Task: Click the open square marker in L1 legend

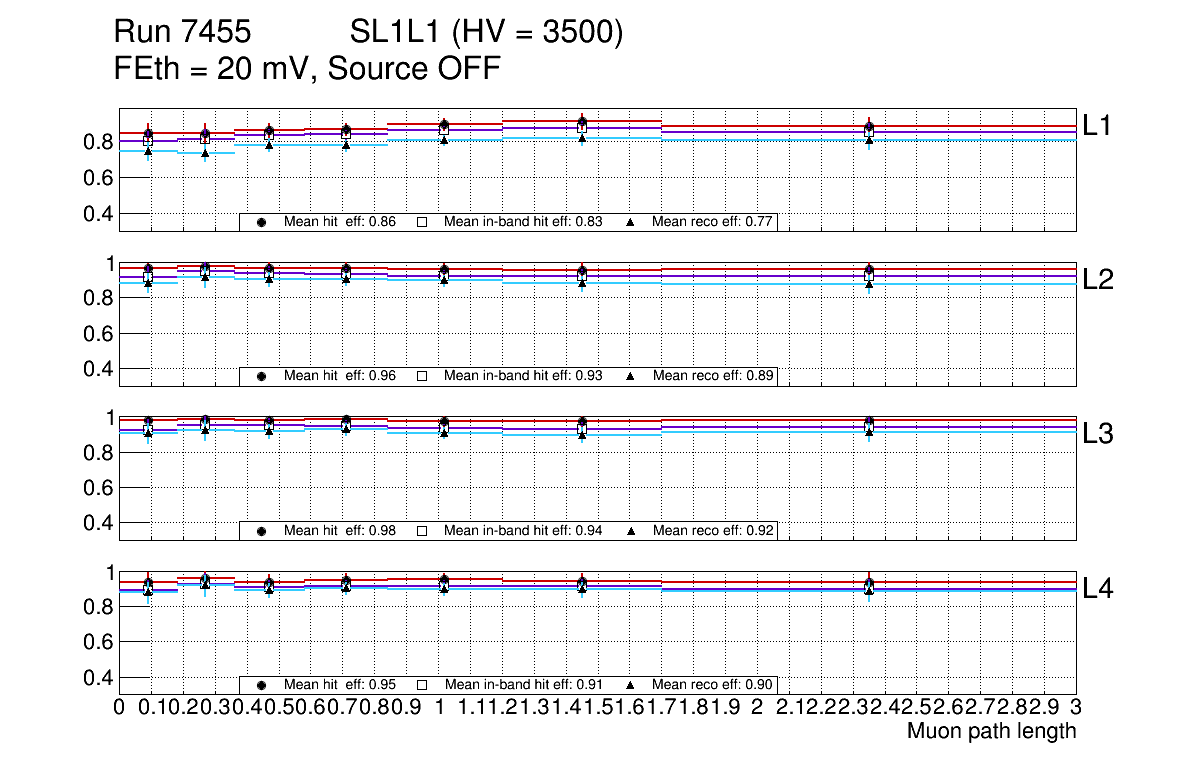Action: pyautogui.click(x=422, y=222)
